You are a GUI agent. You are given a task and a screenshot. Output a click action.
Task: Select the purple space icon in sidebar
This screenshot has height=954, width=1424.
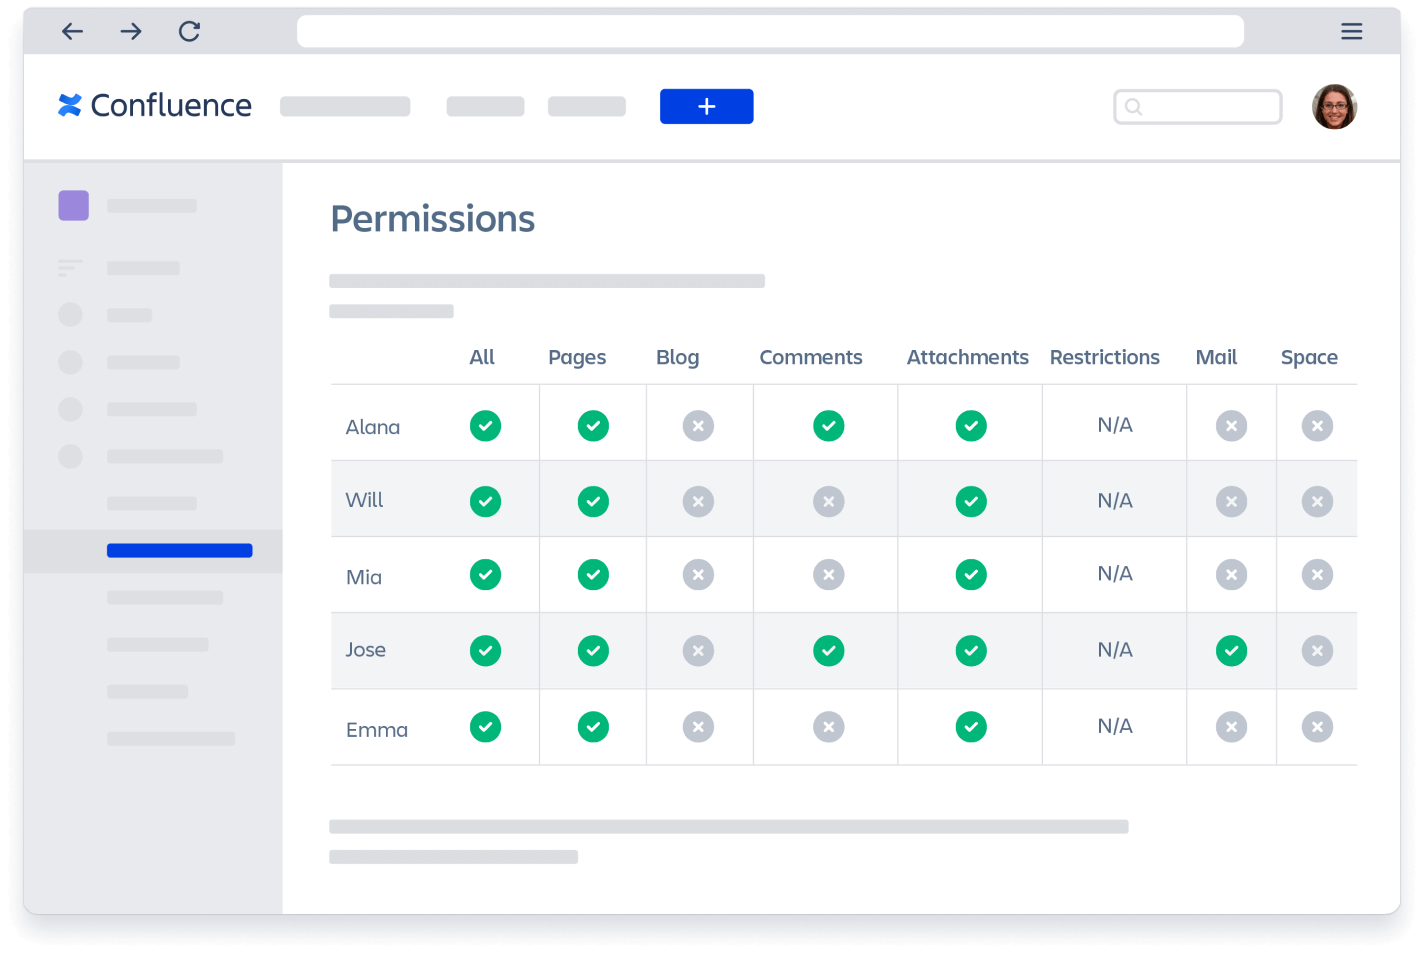click(72, 205)
